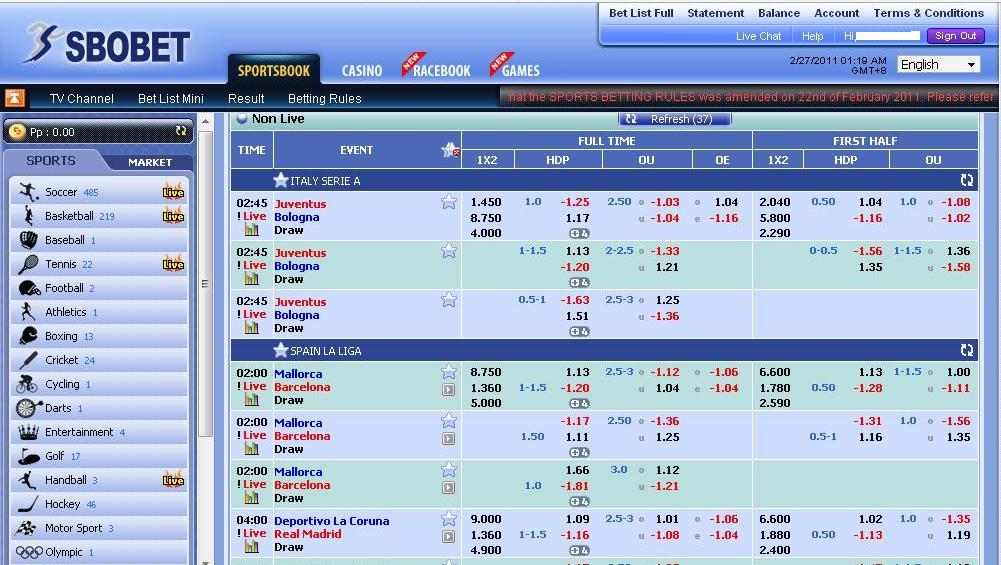Image resolution: width=1001 pixels, height=565 pixels.
Task: Select the Golf icon
Action: click(29, 456)
